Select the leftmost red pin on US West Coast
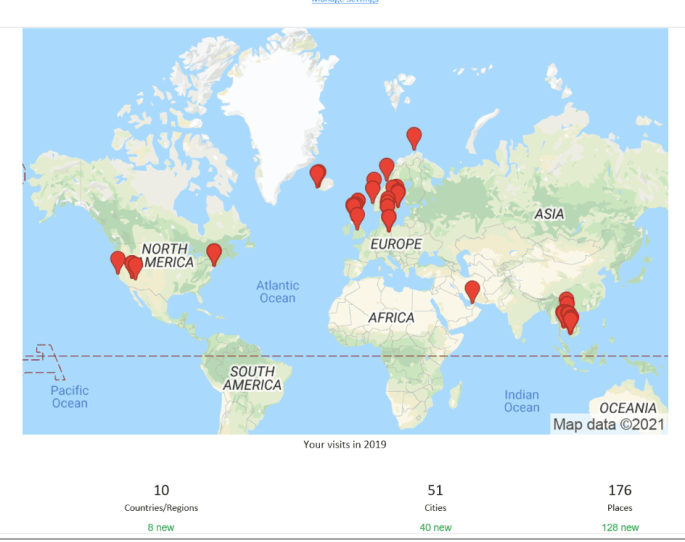 pos(118,261)
